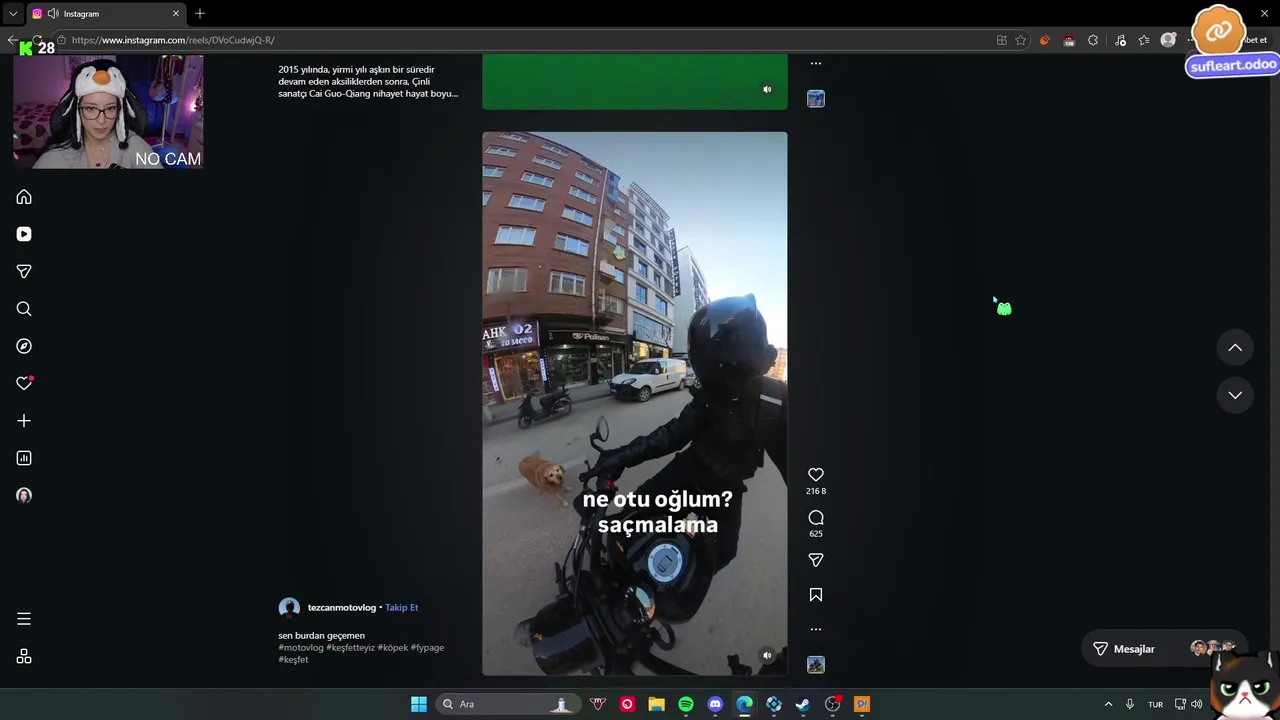Click the motorcycle reel video to pause
1280x720 pixels.
[634, 403]
